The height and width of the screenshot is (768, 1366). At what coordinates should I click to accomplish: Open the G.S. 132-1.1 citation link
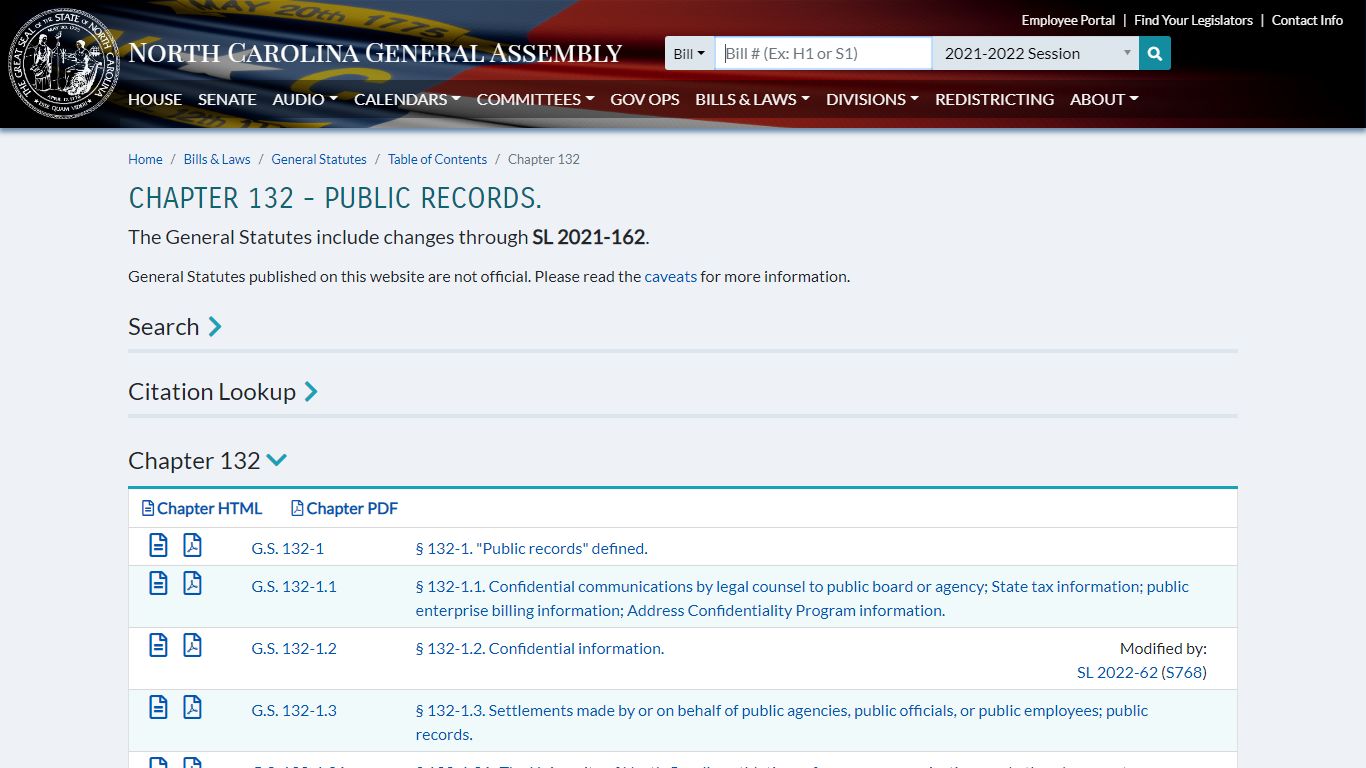pyautogui.click(x=294, y=586)
